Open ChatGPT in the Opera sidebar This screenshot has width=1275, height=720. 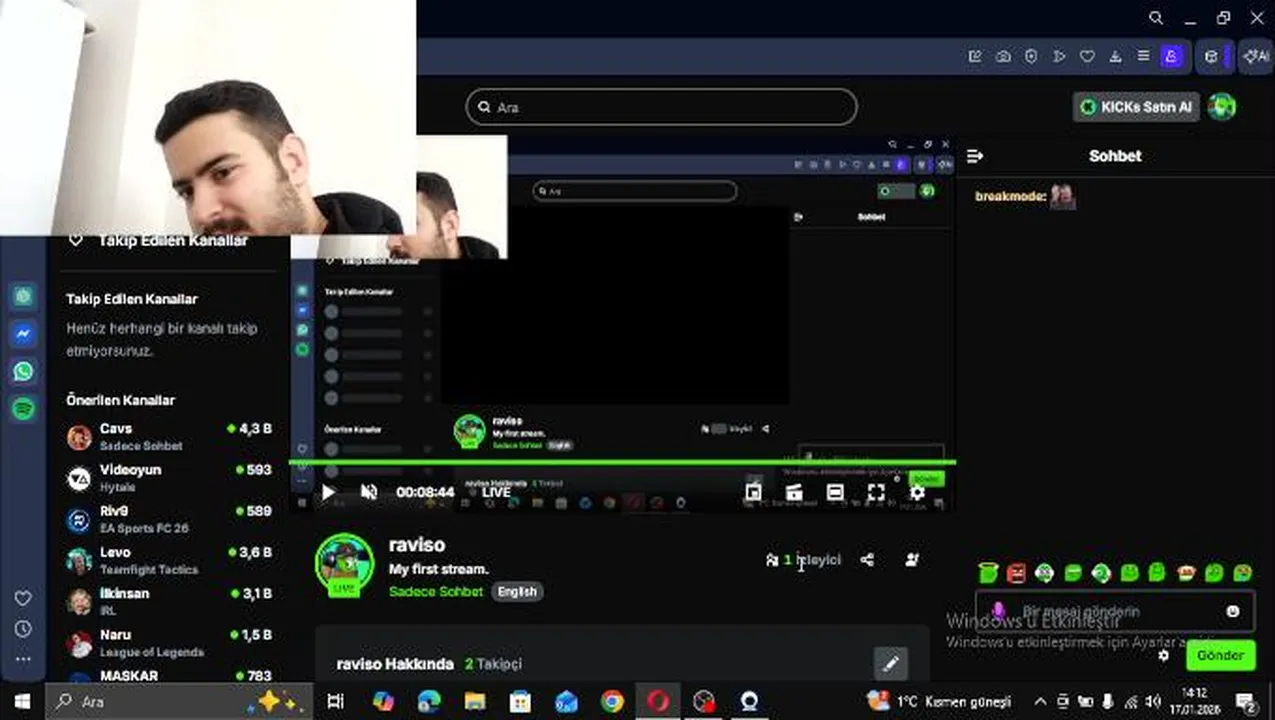(x=23, y=296)
